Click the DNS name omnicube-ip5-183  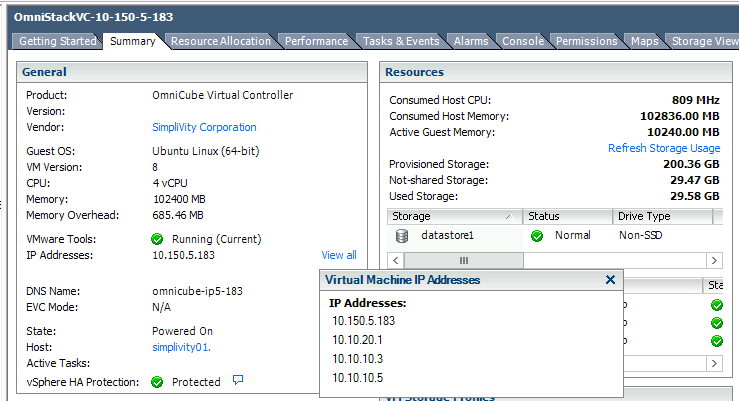(x=197, y=291)
